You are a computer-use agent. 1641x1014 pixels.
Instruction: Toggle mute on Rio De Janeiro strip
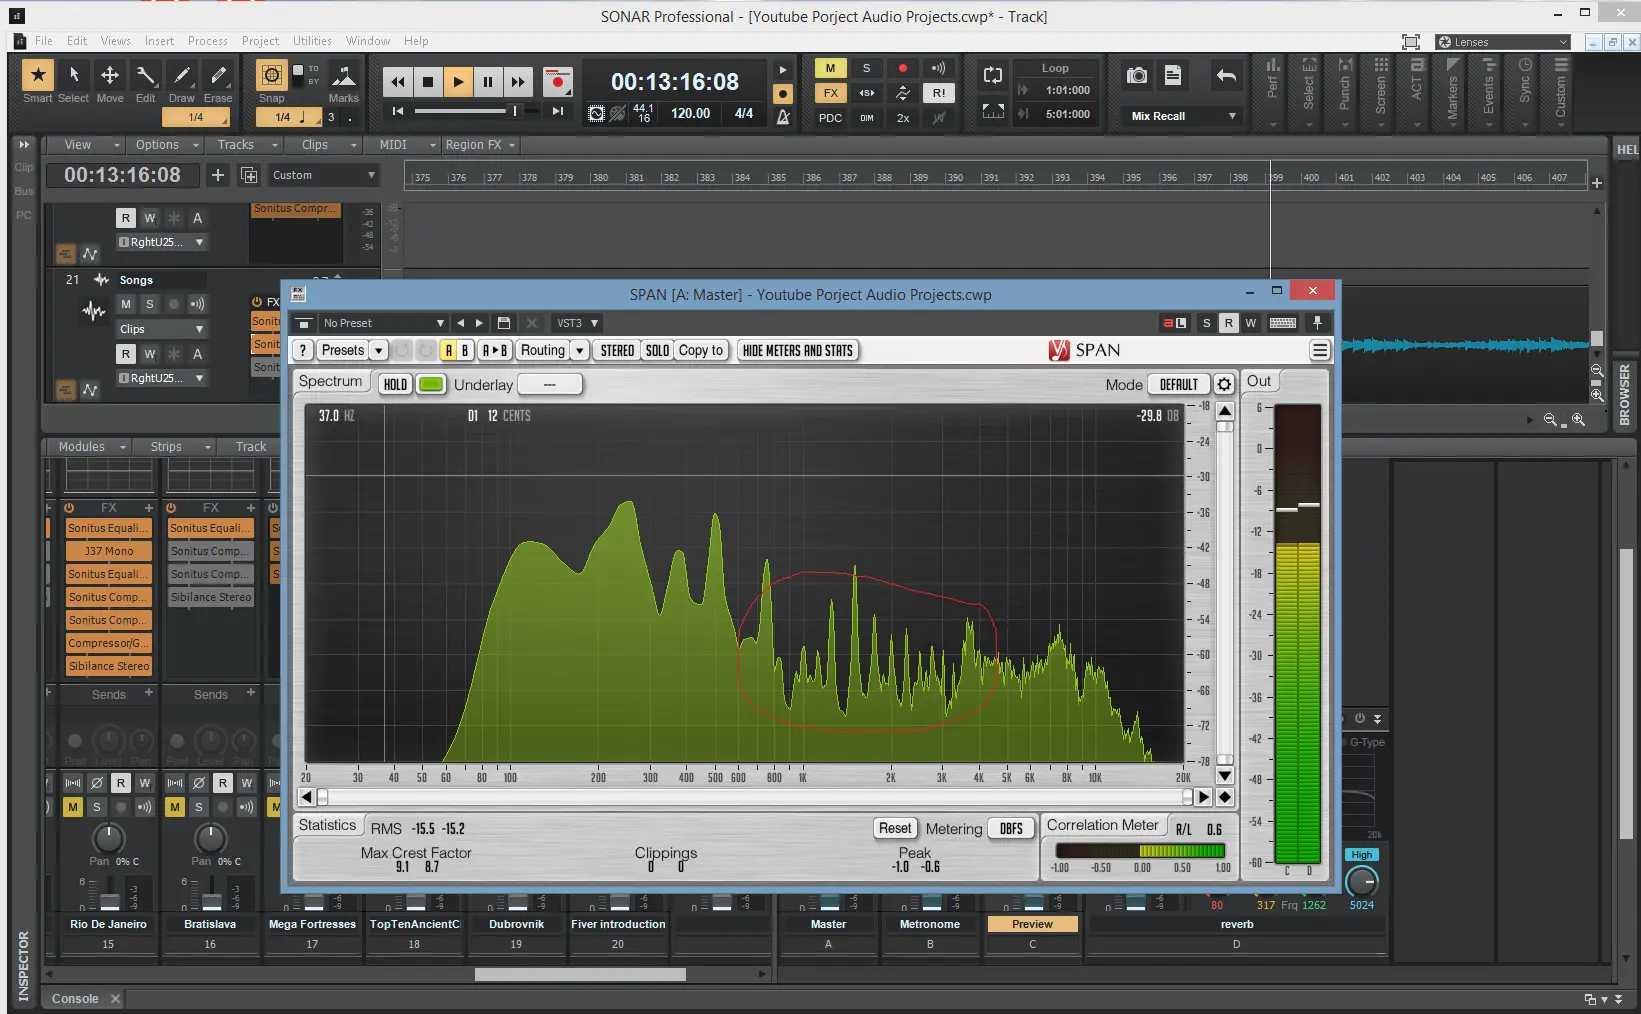[x=73, y=807]
